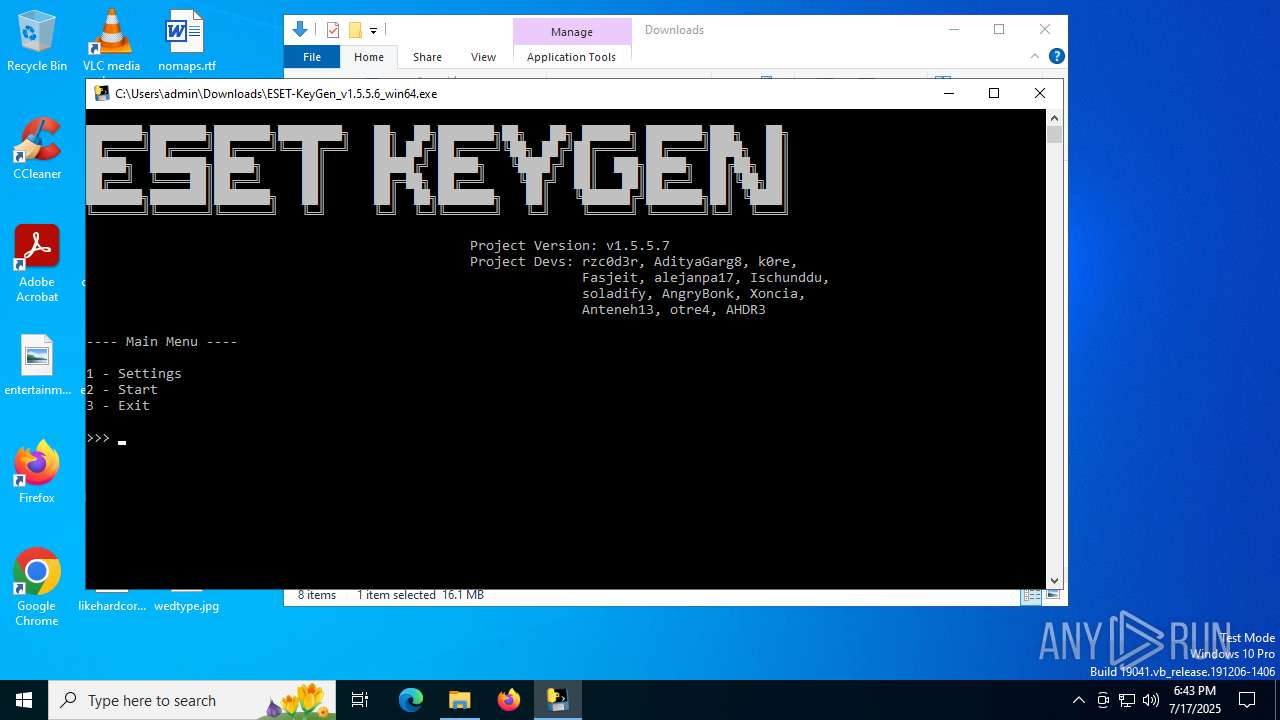Open the Explorer Help question mark icon
The width and height of the screenshot is (1280, 720).
tap(1056, 56)
